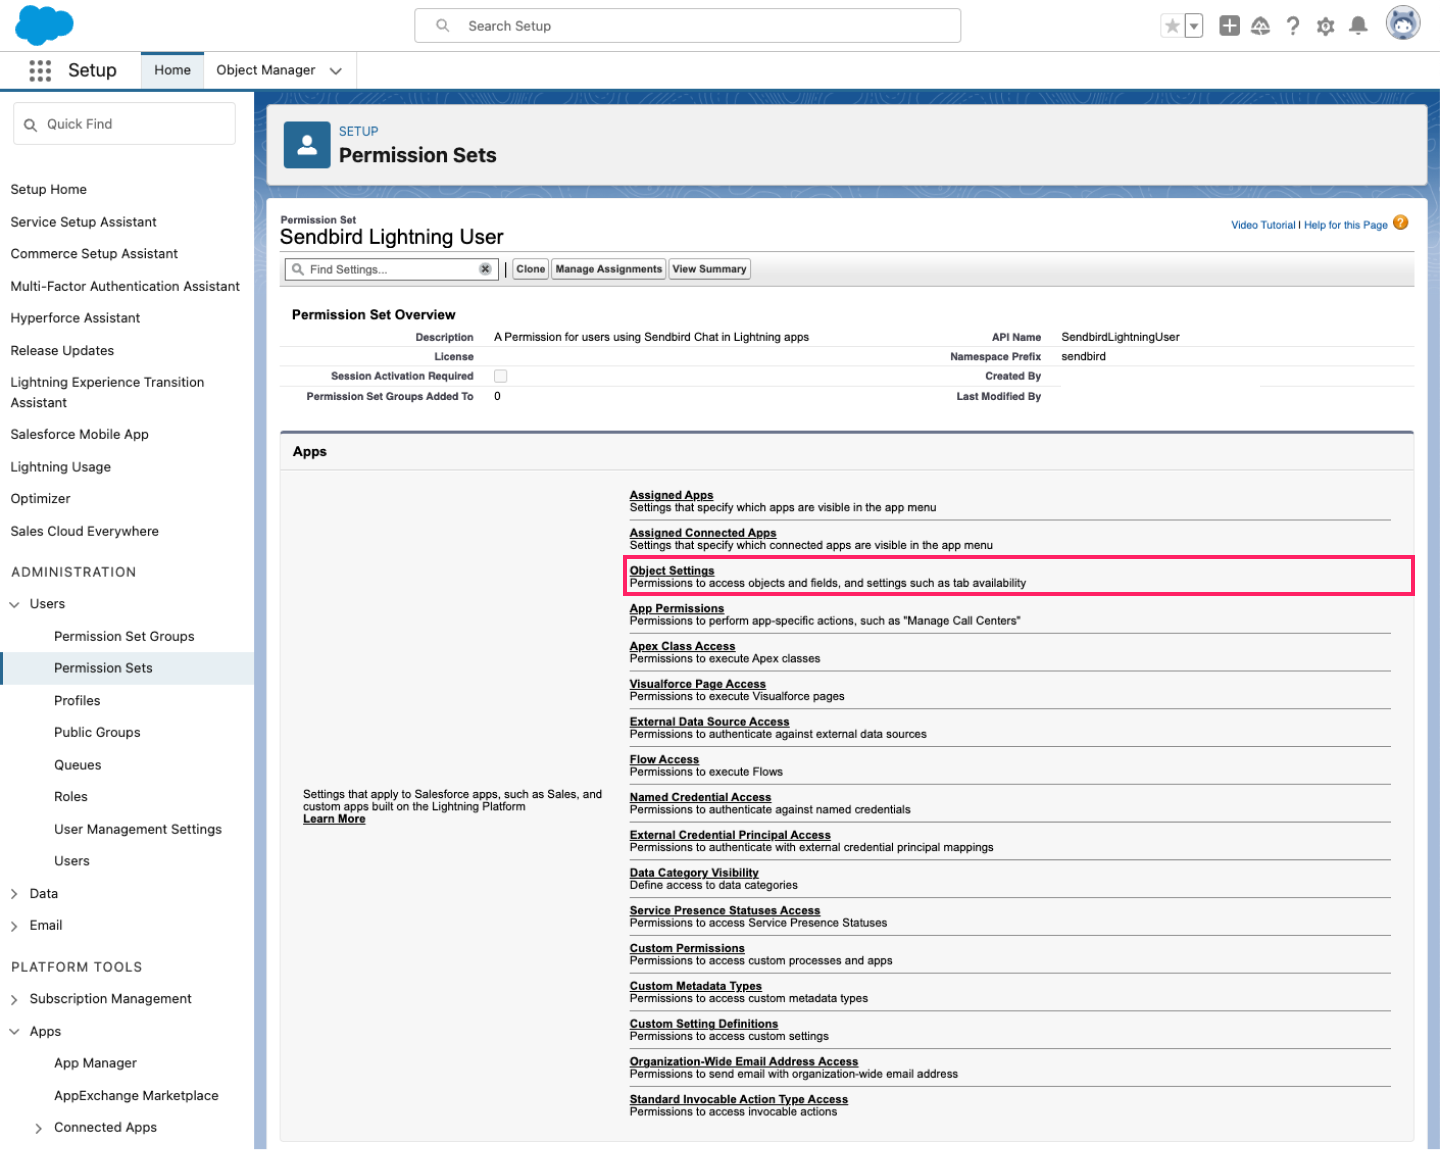
Task: Open Data Category Visibility link
Action: tap(694, 873)
